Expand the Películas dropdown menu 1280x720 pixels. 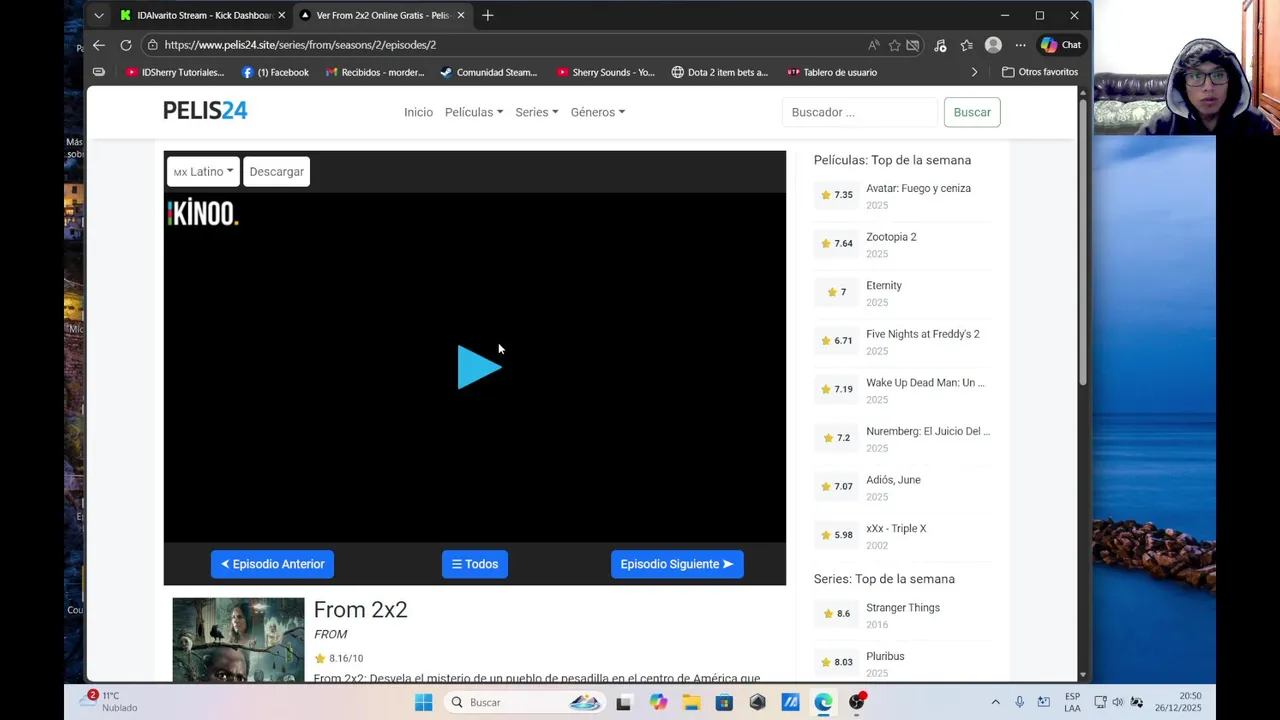coord(474,112)
